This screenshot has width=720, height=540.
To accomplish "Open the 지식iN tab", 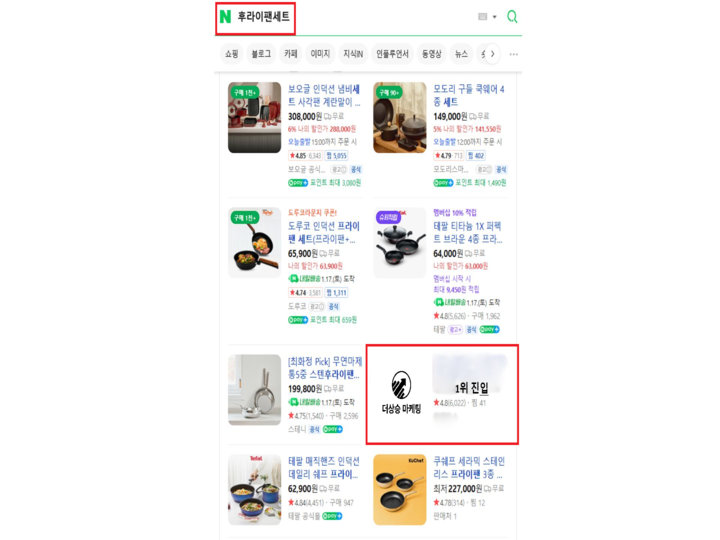I will tap(353, 54).
